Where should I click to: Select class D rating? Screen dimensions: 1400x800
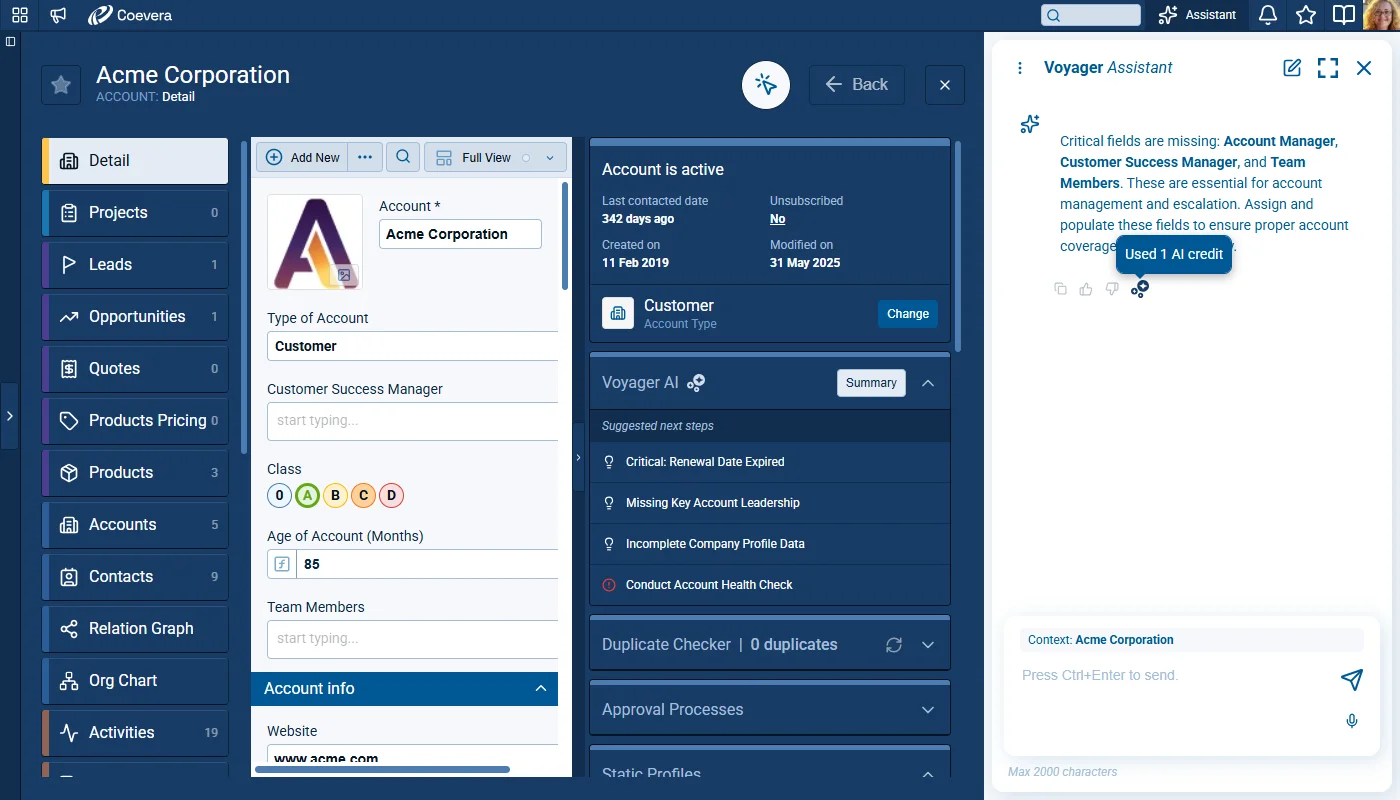click(x=392, y=495)
